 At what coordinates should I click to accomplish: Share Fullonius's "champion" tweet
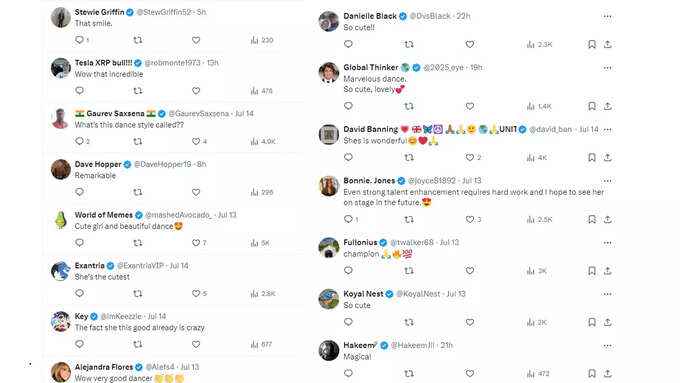click(608, 271)
